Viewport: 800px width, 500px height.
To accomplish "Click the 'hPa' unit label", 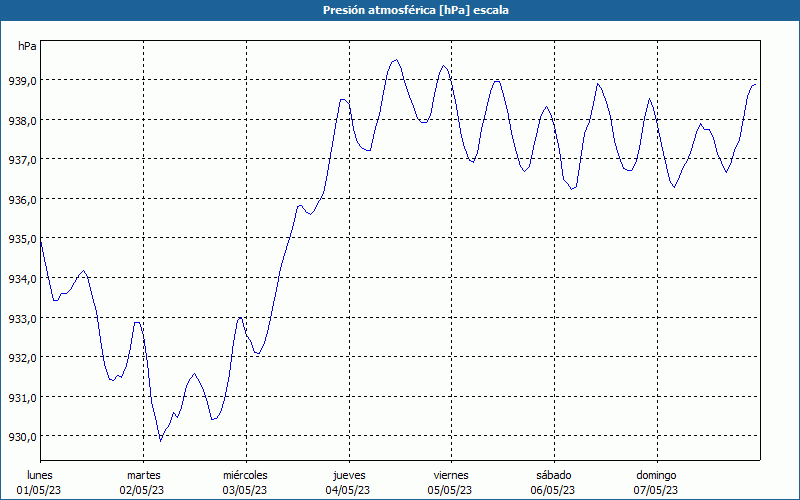I will [27, 46].
